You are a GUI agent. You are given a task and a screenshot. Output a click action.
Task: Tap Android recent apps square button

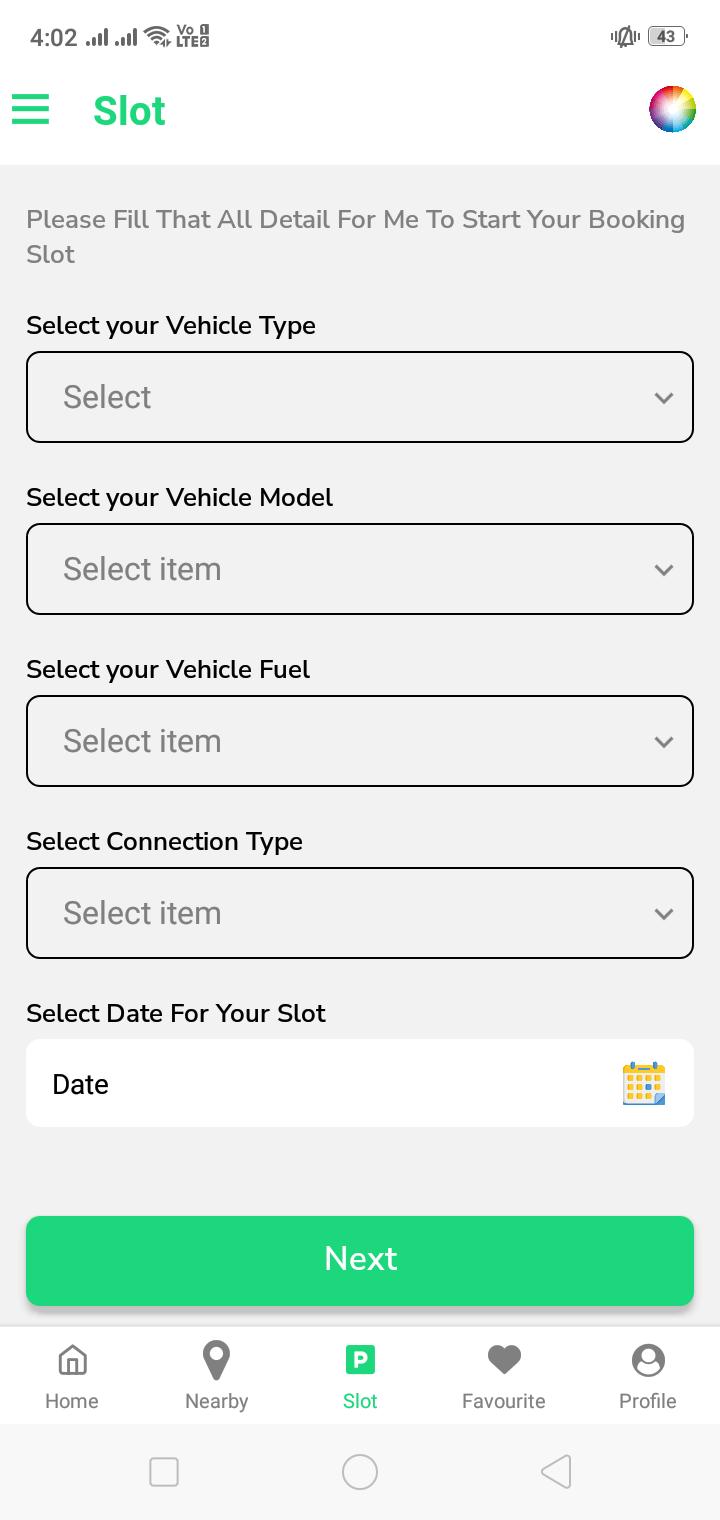[x=164, y=1472]
